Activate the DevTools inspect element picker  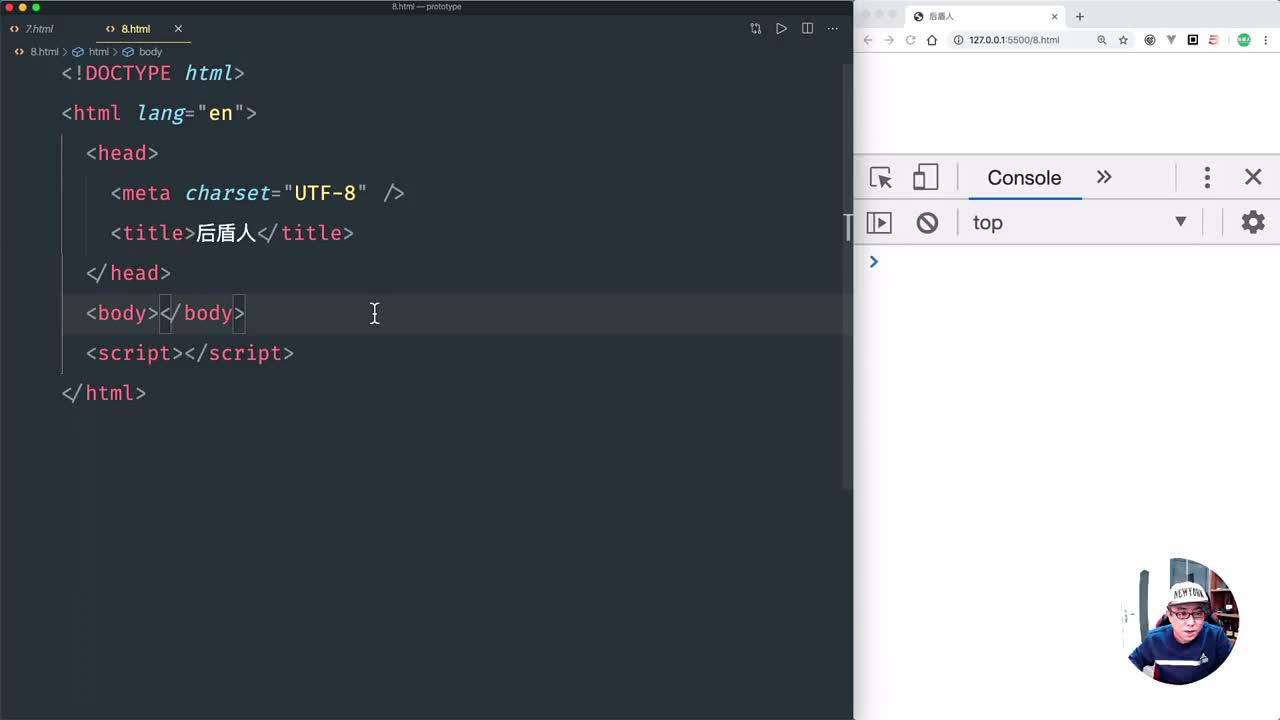click(x=881, y=178)
